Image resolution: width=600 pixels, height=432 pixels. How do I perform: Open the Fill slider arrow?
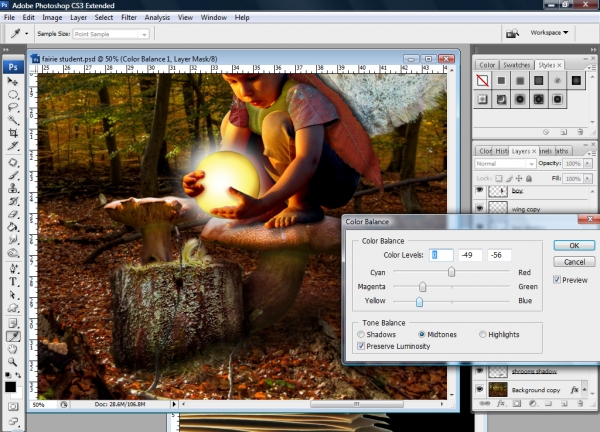click(588, 179)
